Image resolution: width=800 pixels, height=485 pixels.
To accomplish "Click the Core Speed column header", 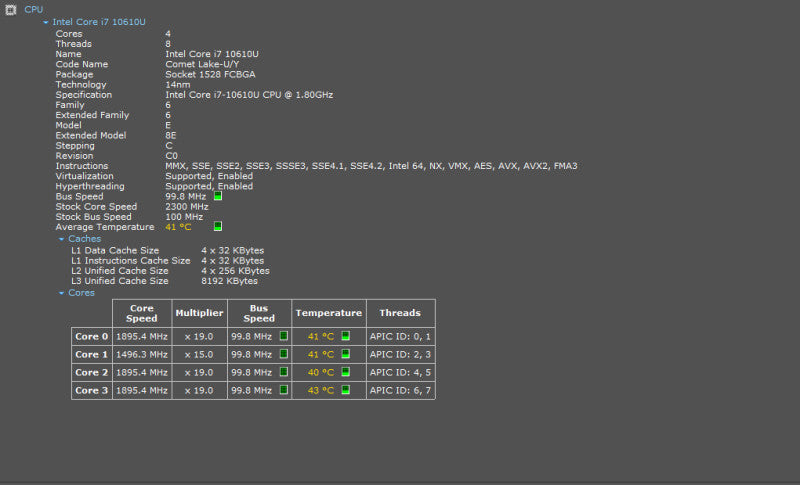I will (x=142, y=313).
